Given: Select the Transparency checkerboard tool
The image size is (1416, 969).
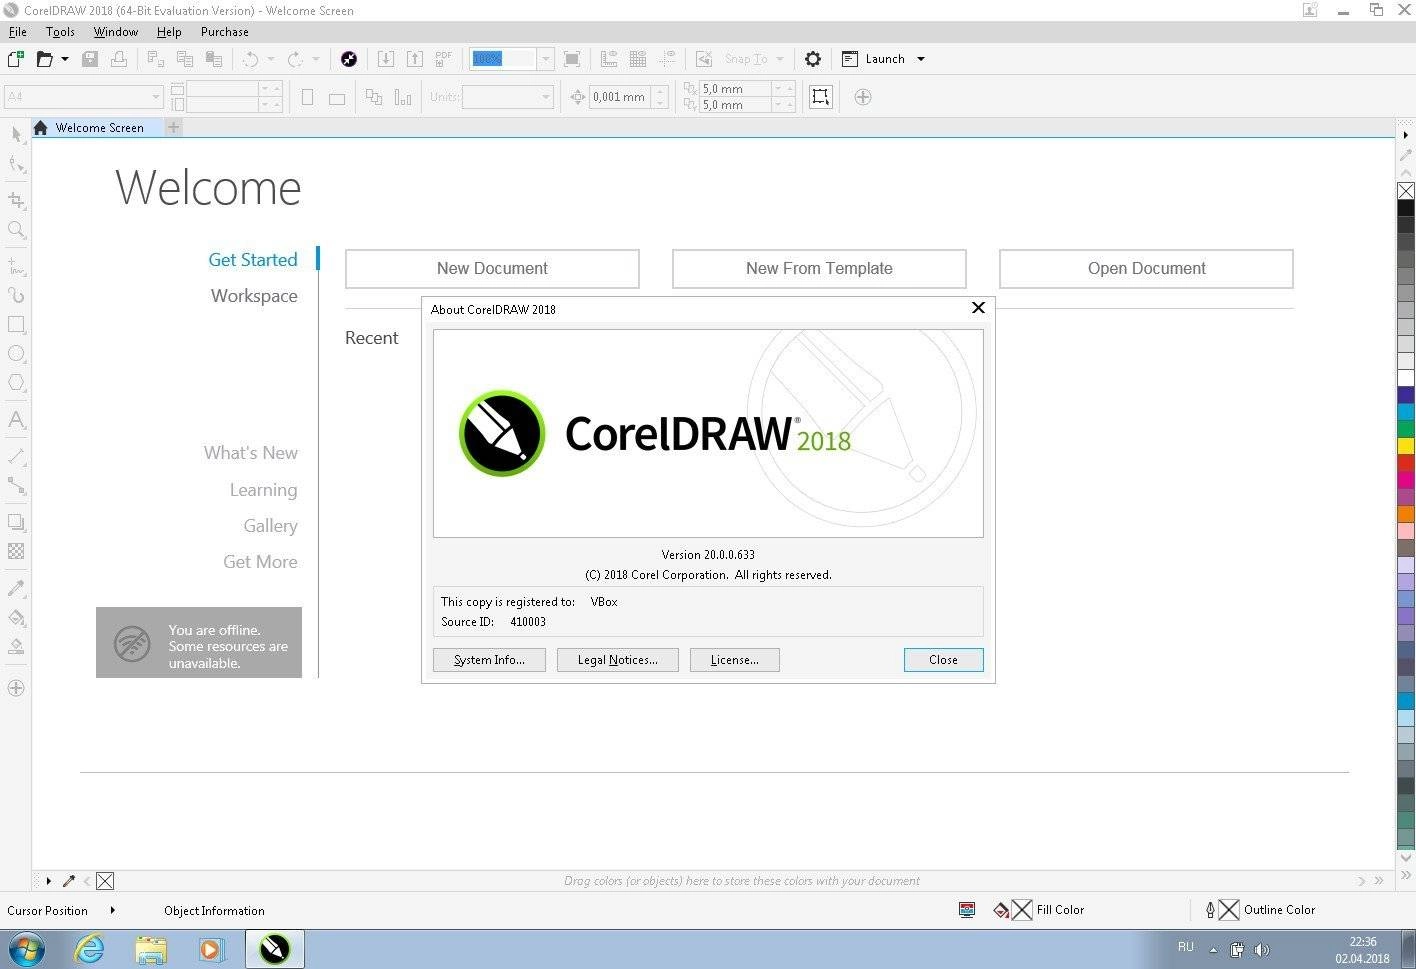Looking at the screenshot, I should (16, 551).
